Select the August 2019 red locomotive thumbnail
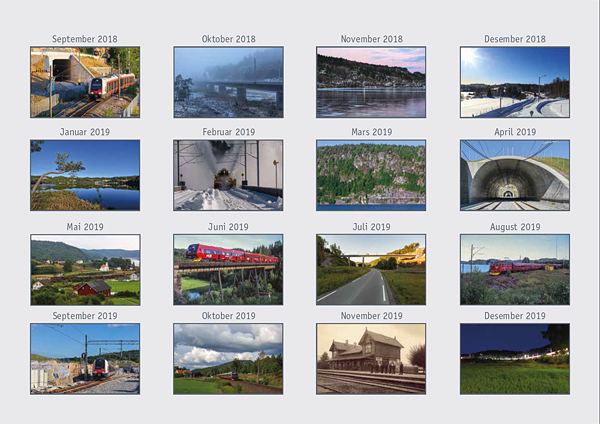 pos(515,270)
